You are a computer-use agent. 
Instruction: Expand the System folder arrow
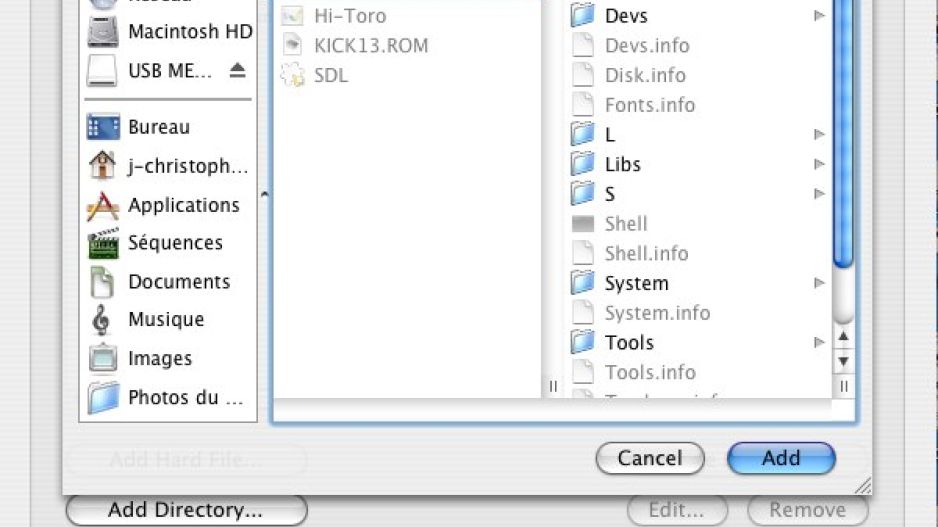pos(819,282)
